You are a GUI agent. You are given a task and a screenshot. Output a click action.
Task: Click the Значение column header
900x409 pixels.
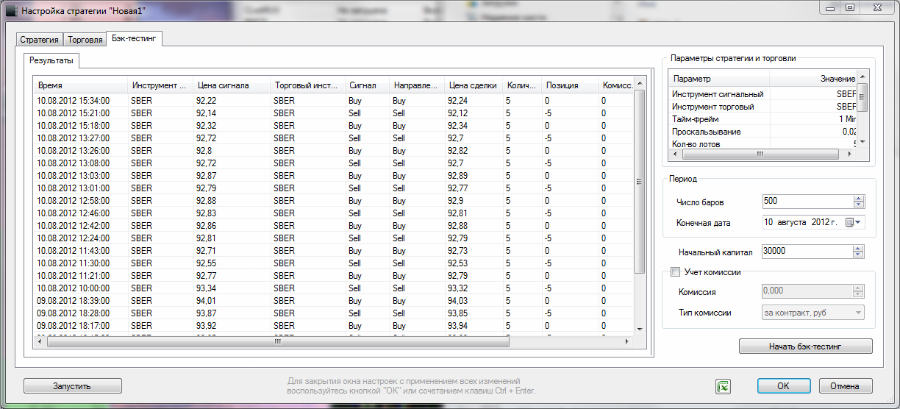point(813,79)
